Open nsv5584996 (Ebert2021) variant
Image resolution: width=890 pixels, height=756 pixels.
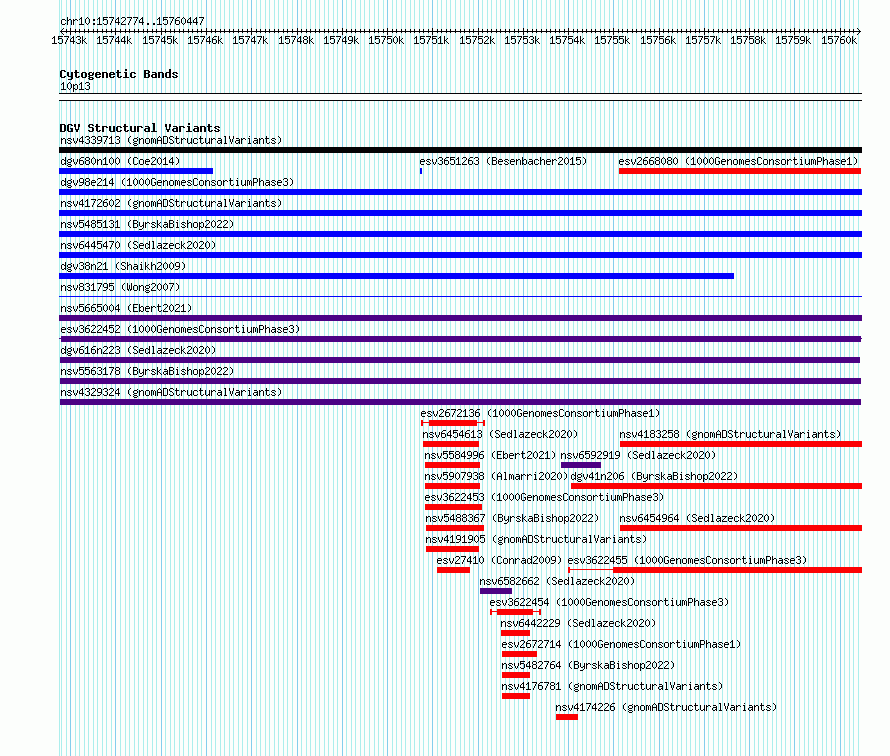pos(490,455)
